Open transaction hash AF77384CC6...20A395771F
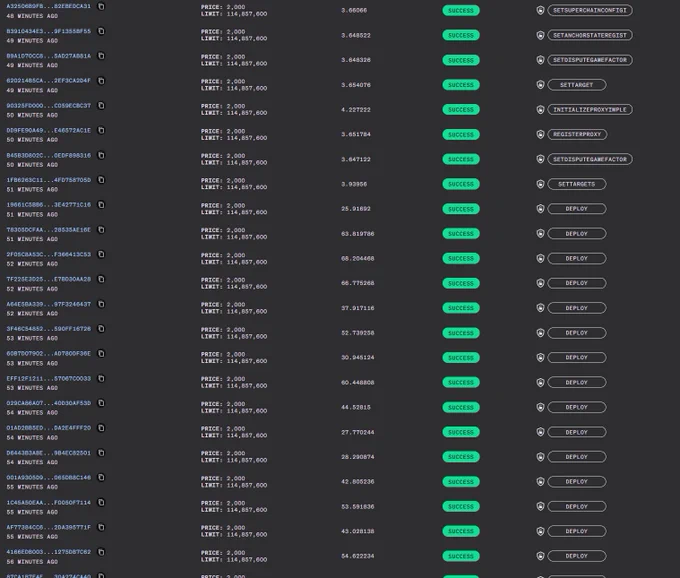 [x=49, y=527]
